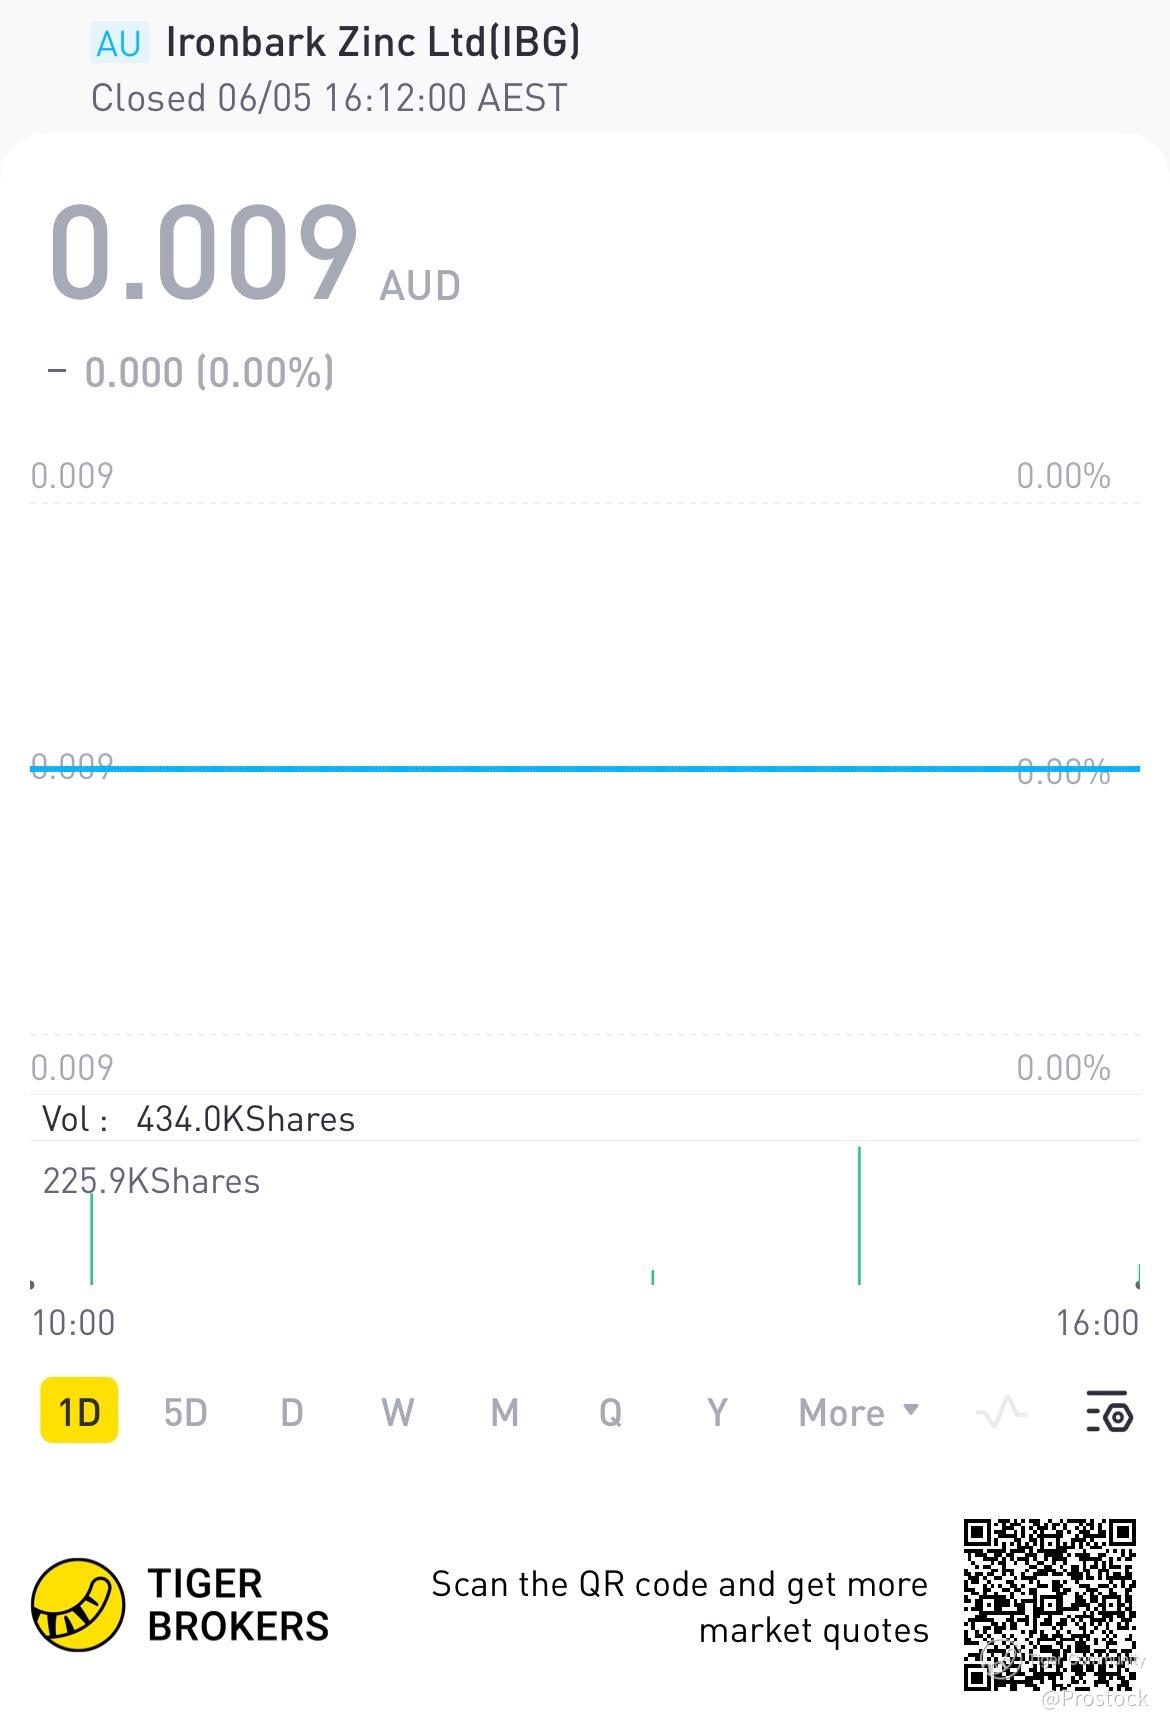
Task: Click the blue price line
Action: pos(585,768)
